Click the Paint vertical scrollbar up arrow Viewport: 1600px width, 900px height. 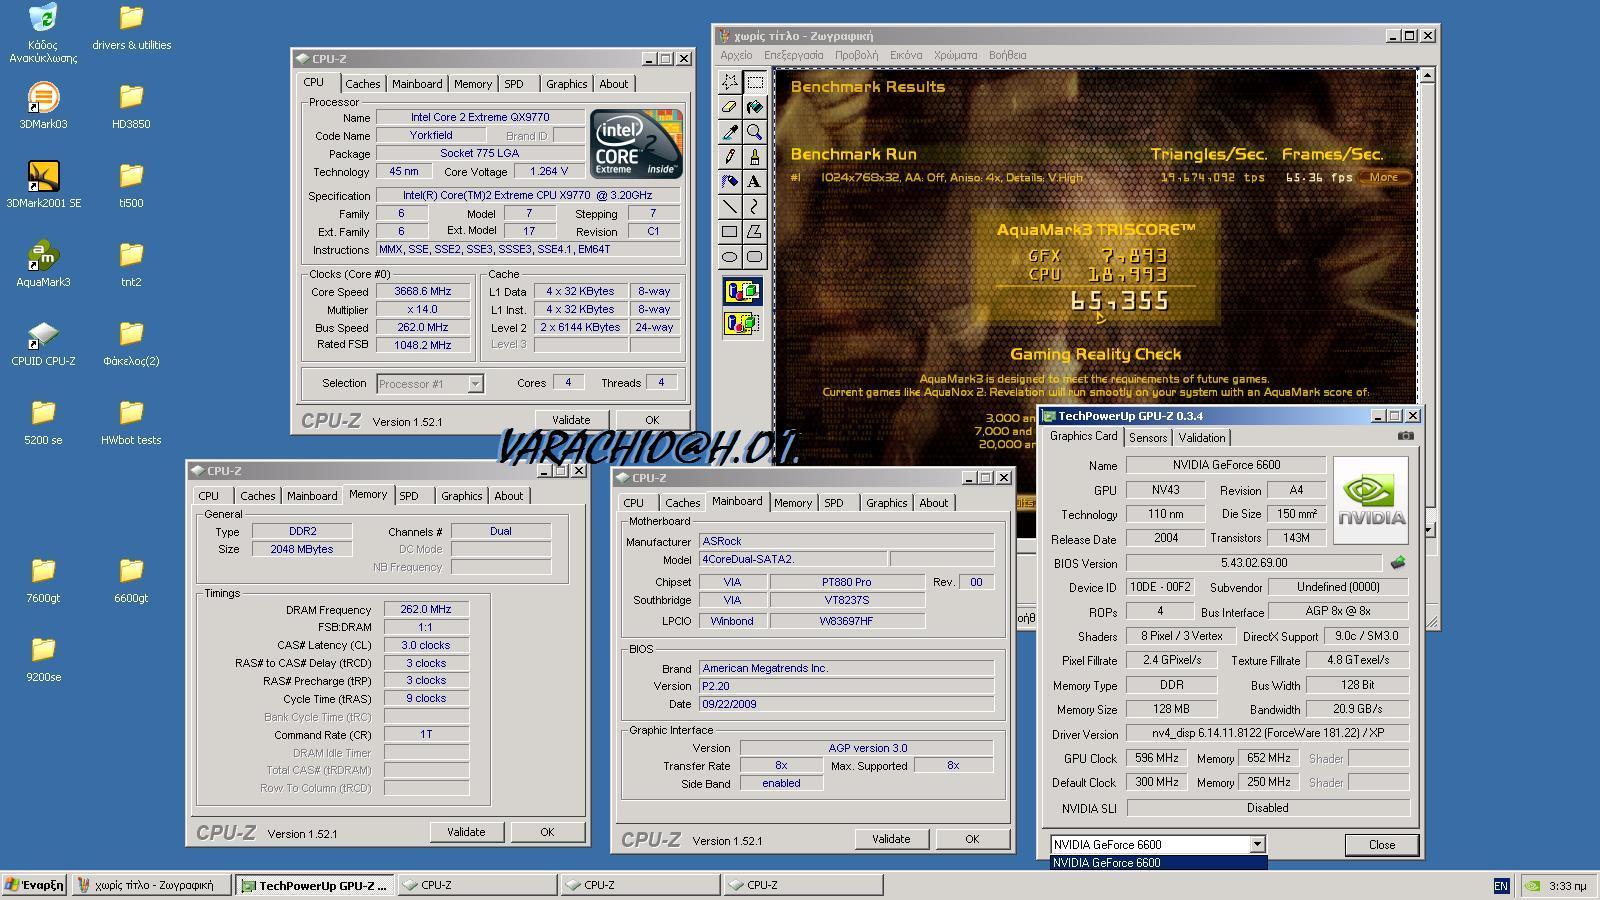tap(1427, 75)
